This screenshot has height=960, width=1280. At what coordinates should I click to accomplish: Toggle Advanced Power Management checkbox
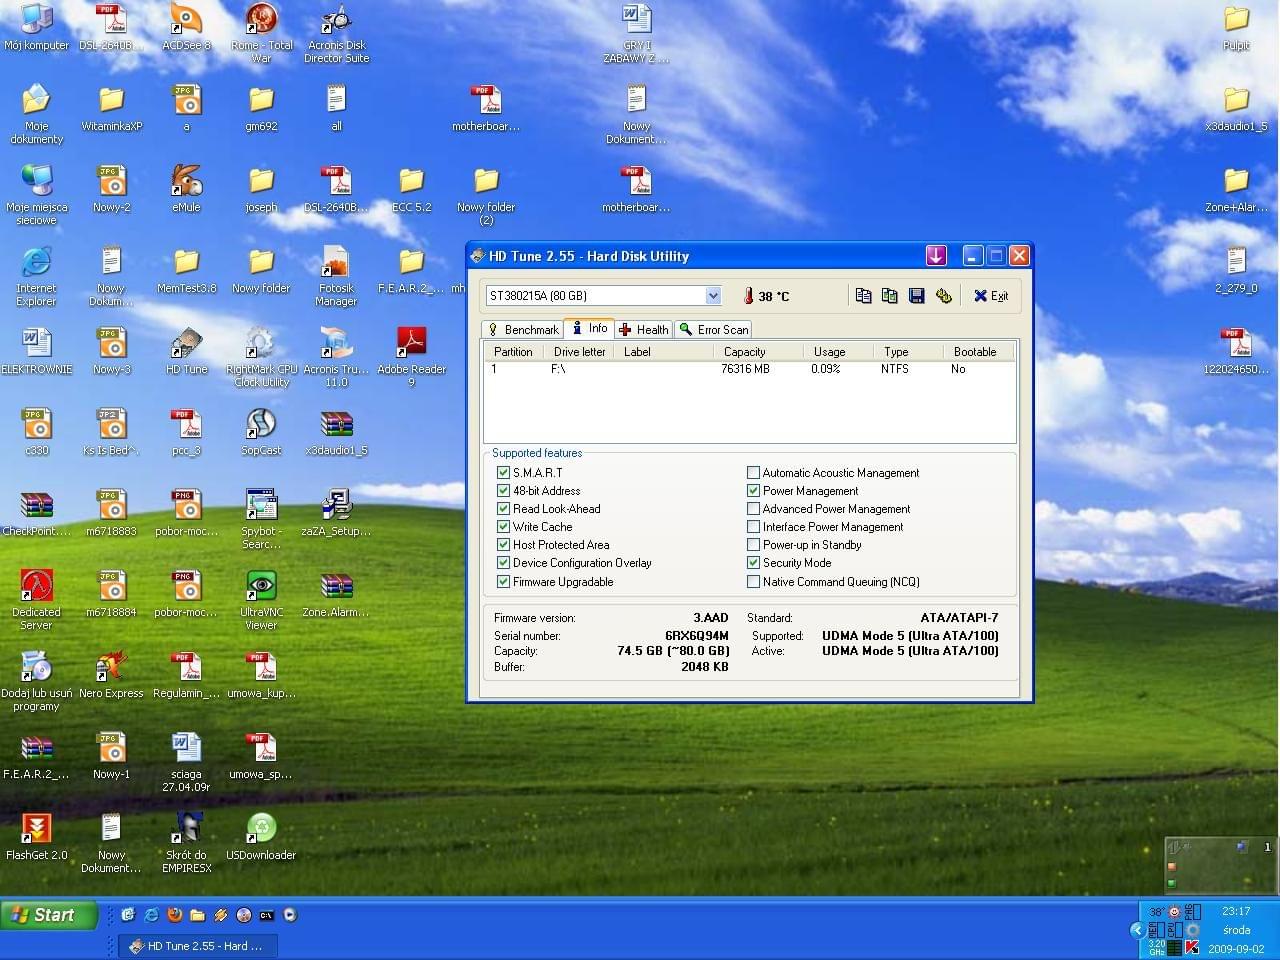coord(753,509)
